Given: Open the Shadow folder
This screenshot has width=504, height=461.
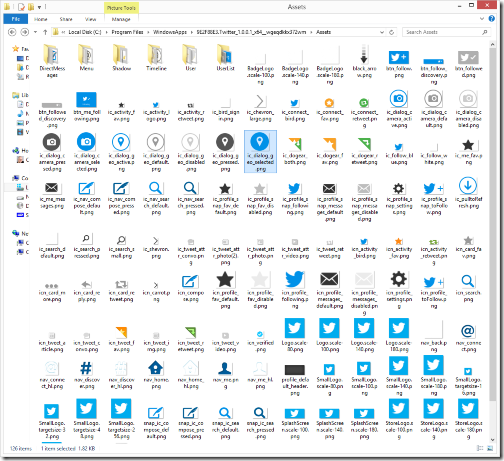Looking at the screenshot, I should click(x=121, y=58).
